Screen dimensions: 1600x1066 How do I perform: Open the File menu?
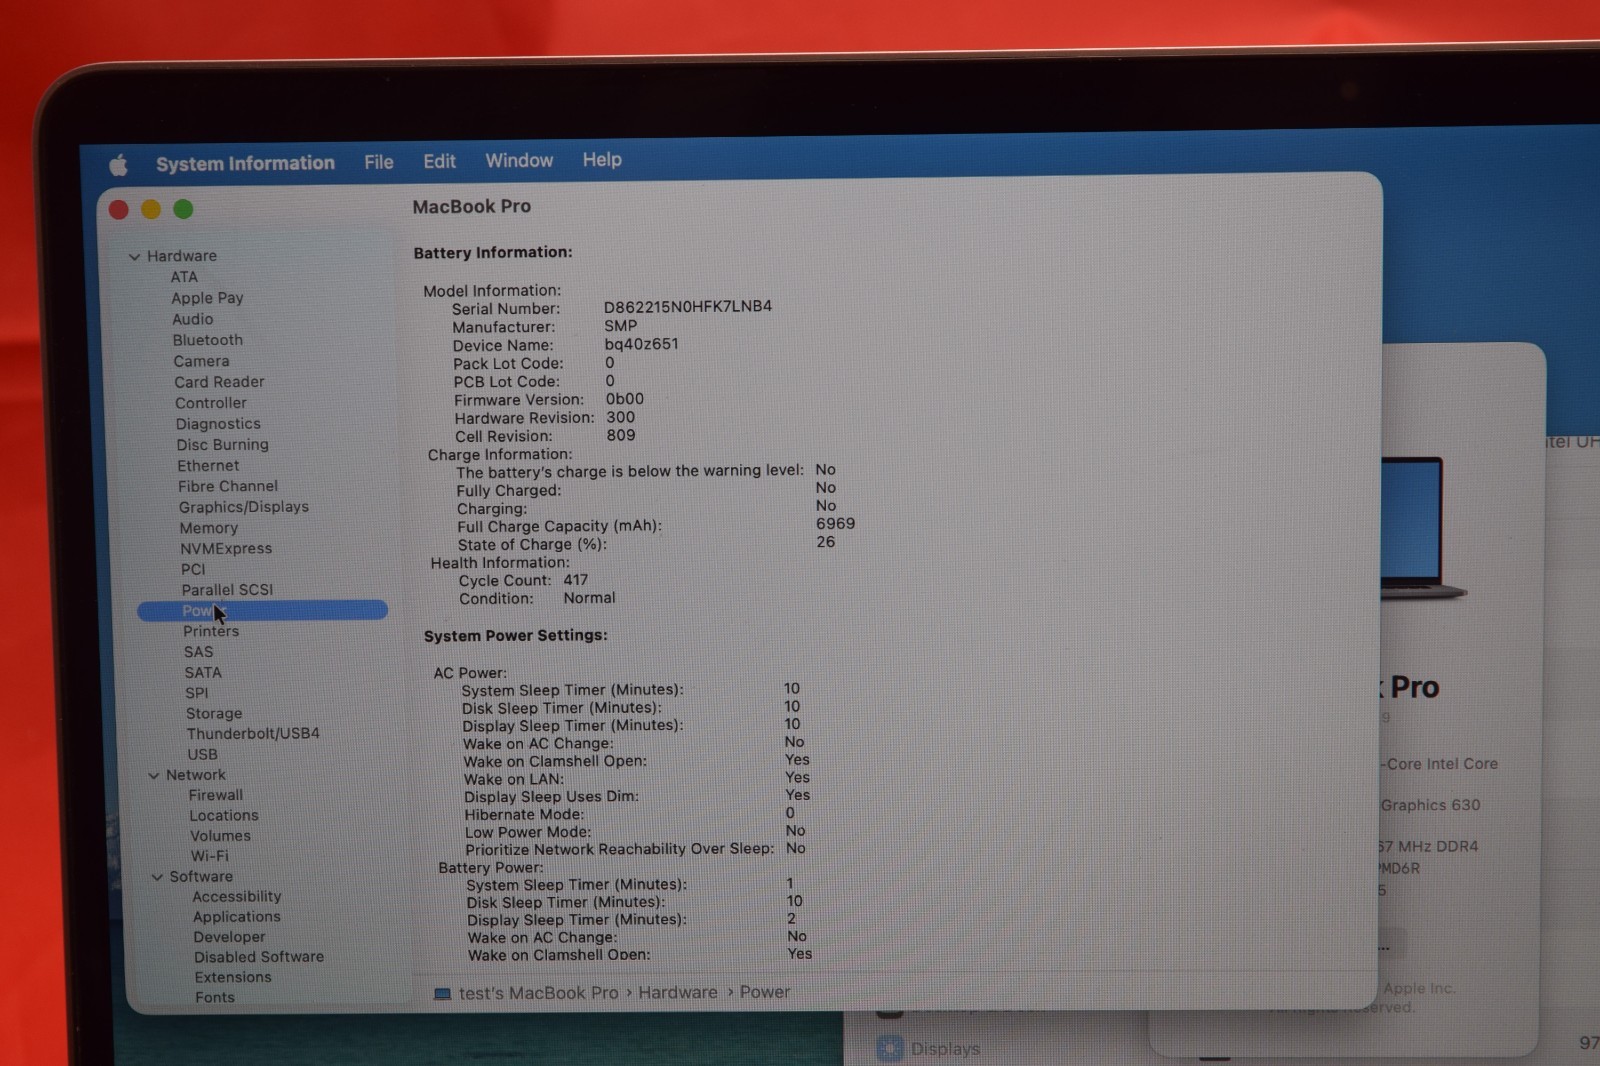[x=378, y=162]
